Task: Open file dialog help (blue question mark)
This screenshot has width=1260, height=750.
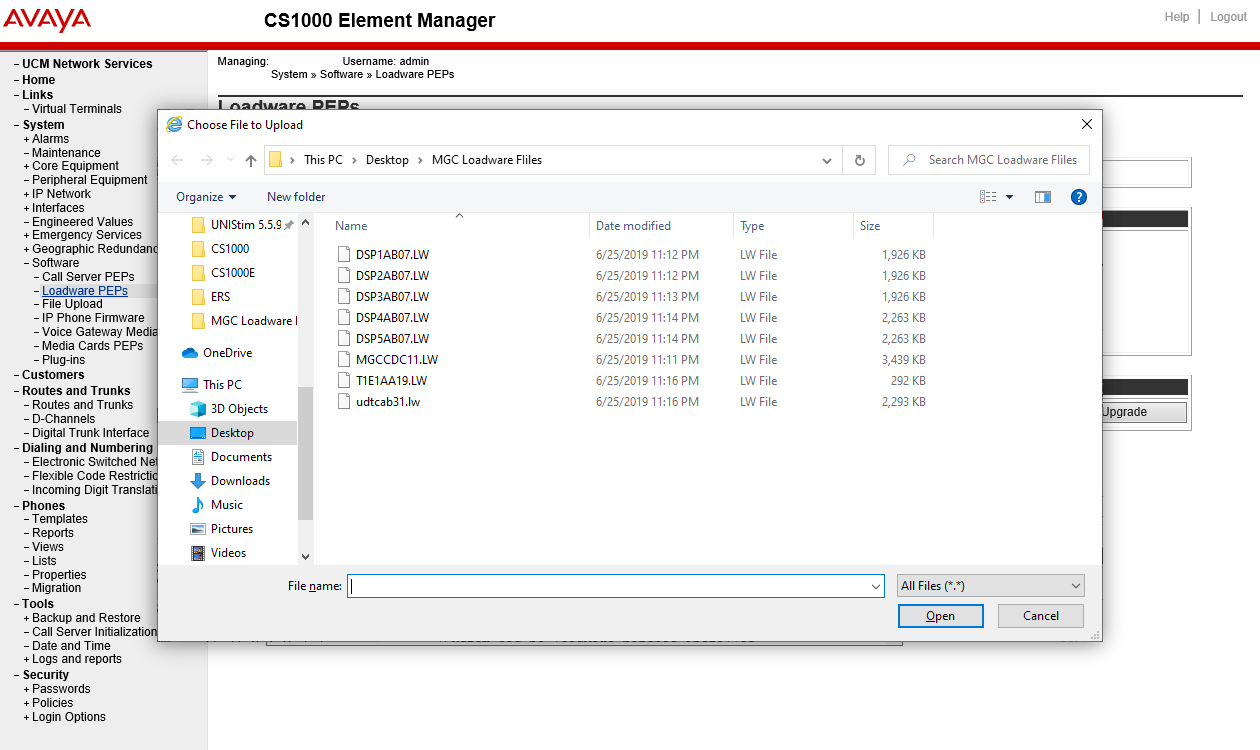Action: click(x=1079, y=197)
